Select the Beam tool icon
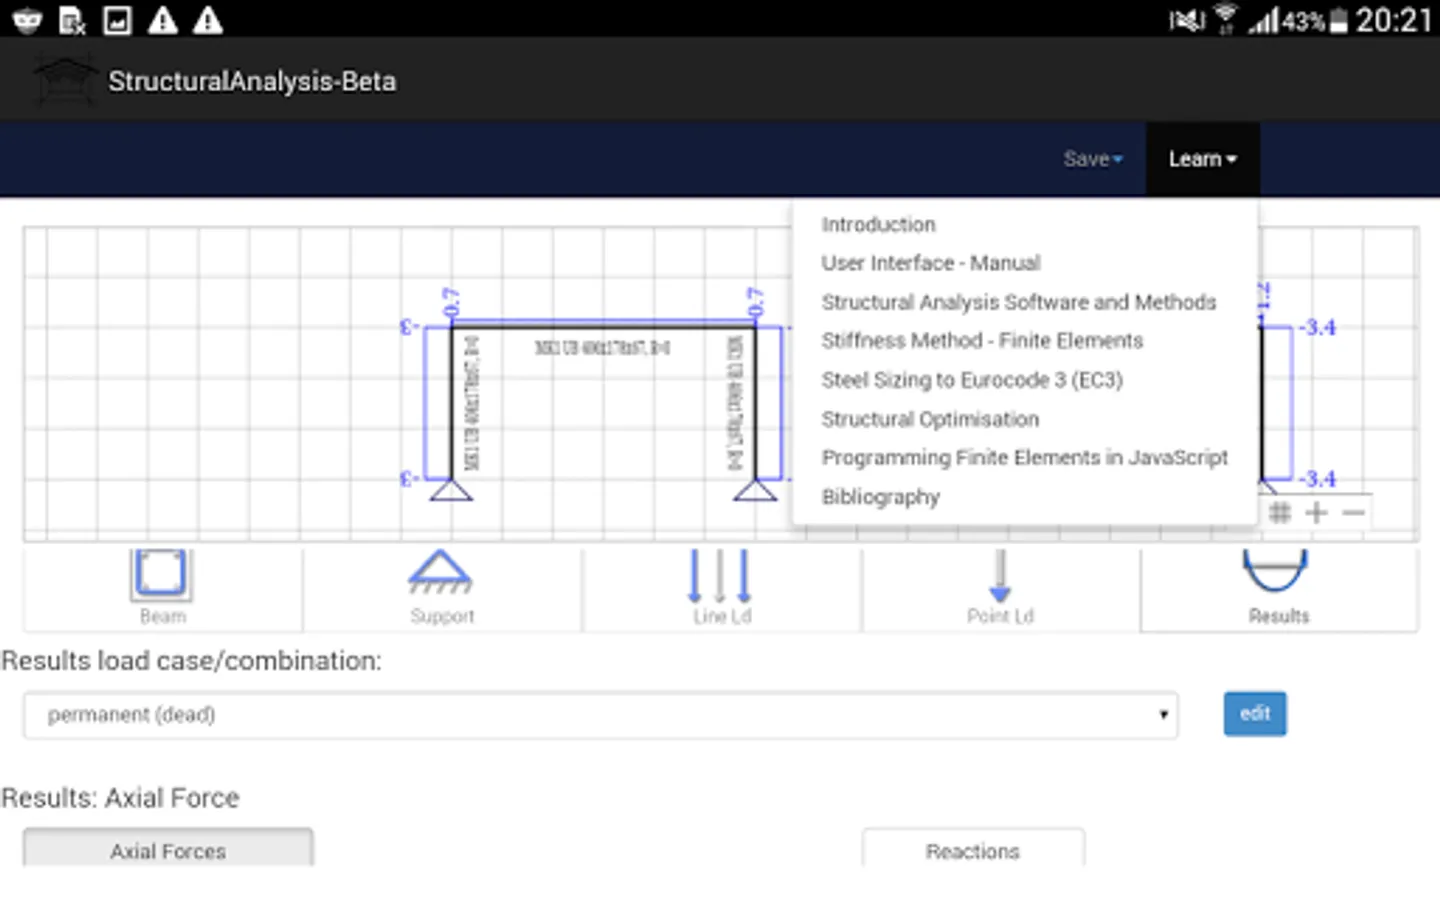 (161, 575)
